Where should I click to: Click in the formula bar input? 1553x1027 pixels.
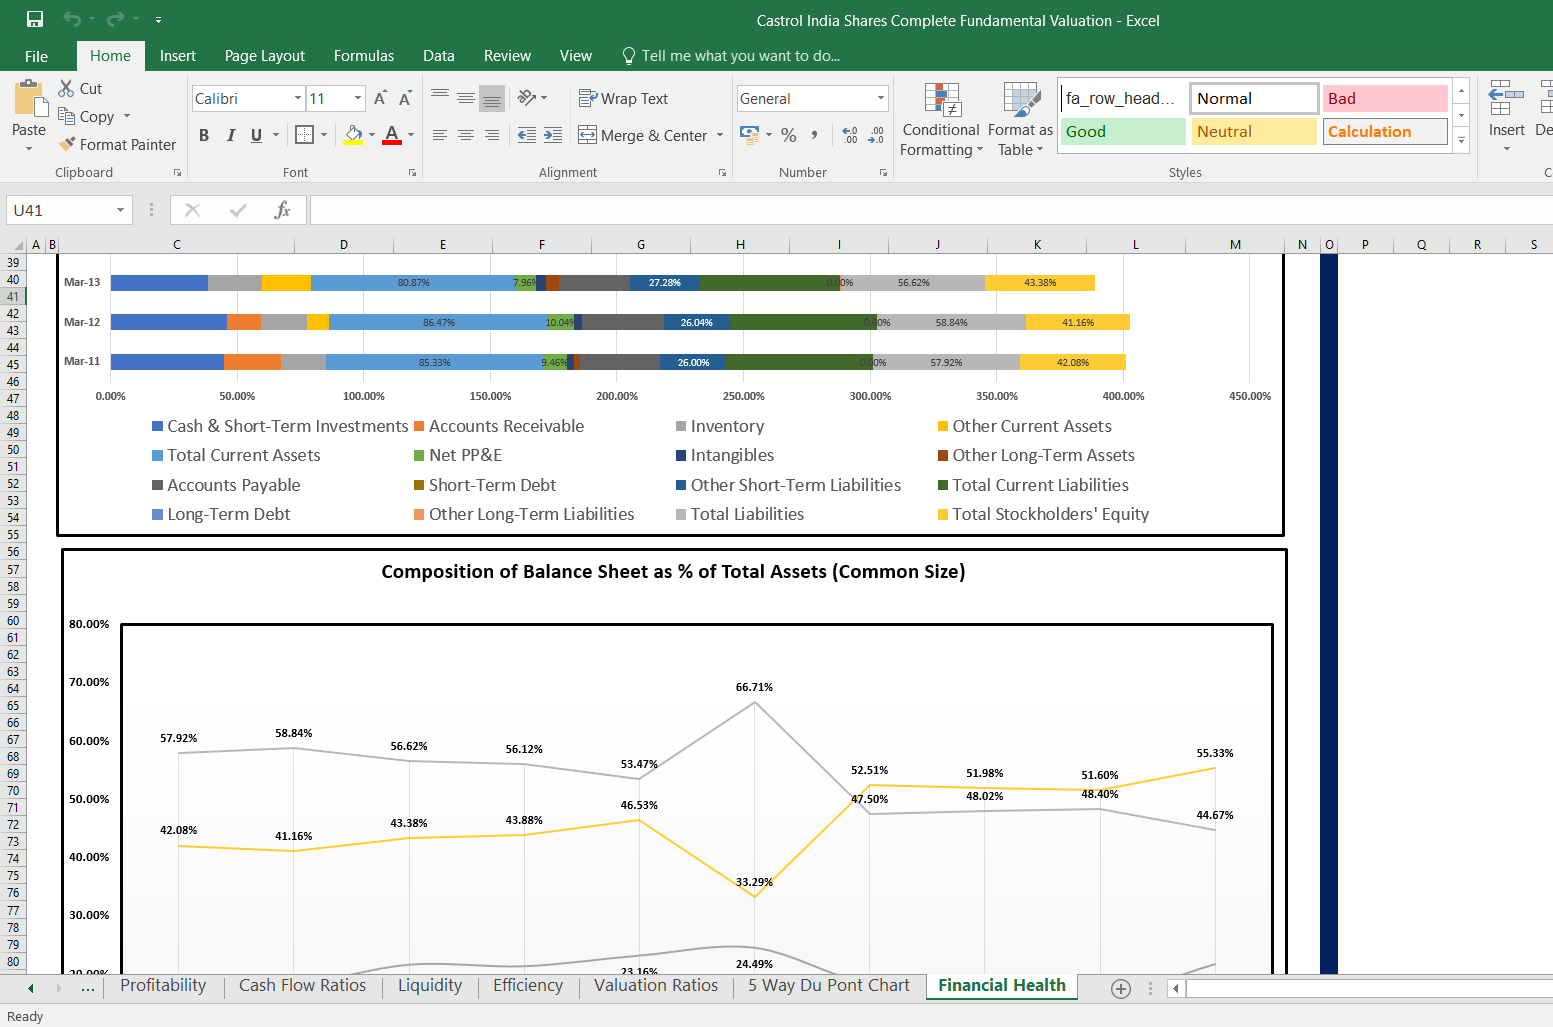[x=930, y=210]
